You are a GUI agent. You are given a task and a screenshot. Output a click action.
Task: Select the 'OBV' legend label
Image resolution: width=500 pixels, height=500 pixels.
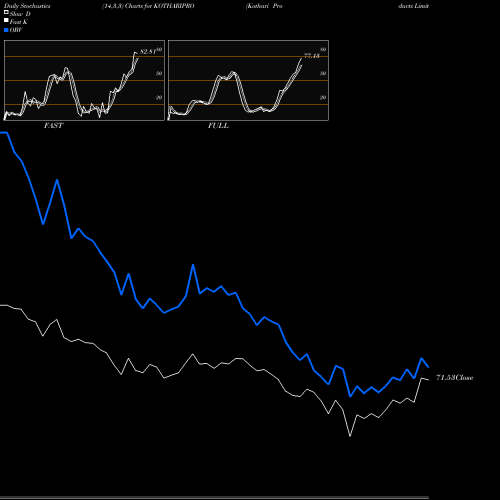16,30
